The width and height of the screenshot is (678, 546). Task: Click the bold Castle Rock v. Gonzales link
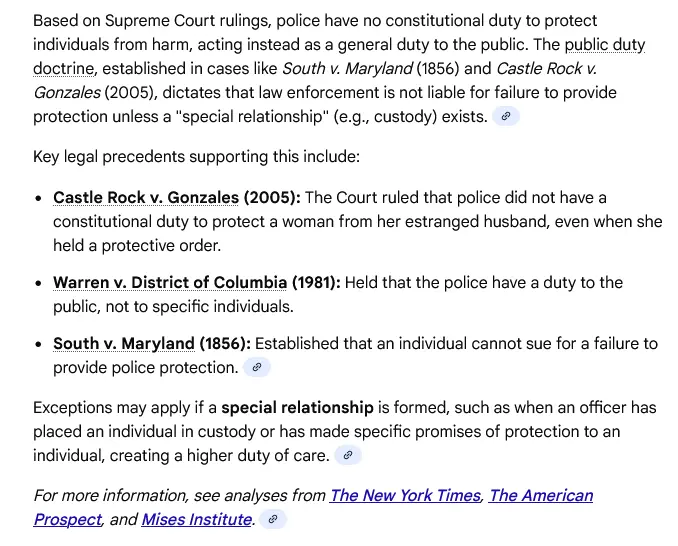(x=146, y=197)
